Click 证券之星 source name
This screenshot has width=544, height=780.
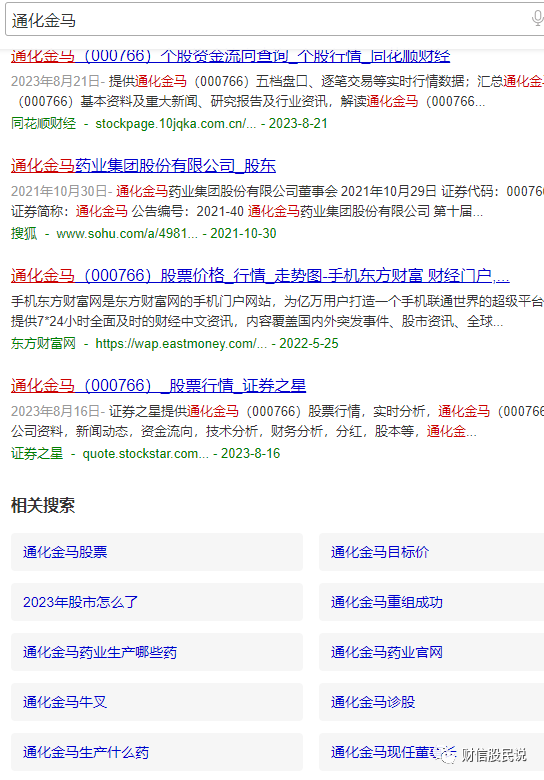(37, 453)
